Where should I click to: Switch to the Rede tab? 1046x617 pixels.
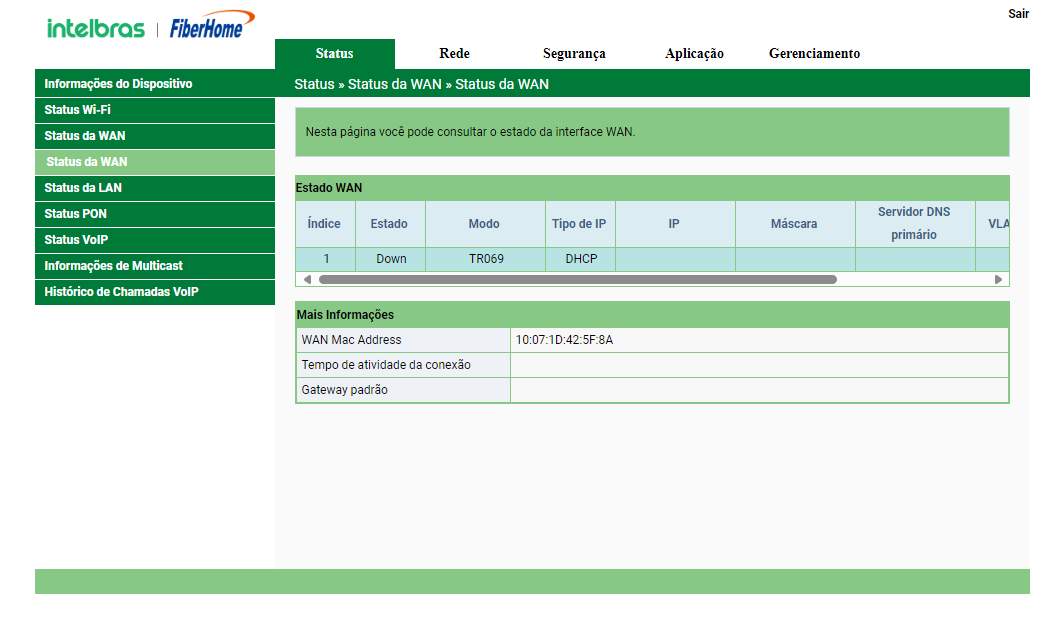coord(454,54)
